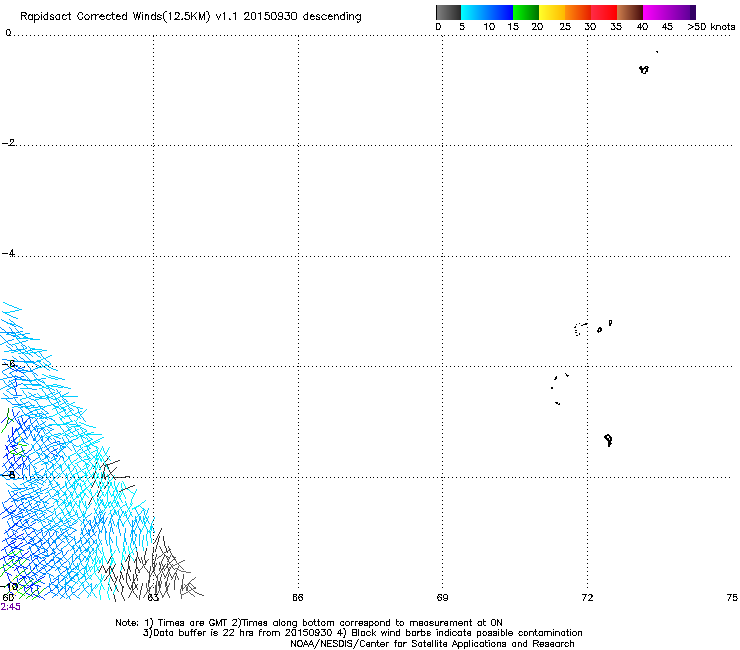Click the longitude label '75'

(x=732, y=598)
